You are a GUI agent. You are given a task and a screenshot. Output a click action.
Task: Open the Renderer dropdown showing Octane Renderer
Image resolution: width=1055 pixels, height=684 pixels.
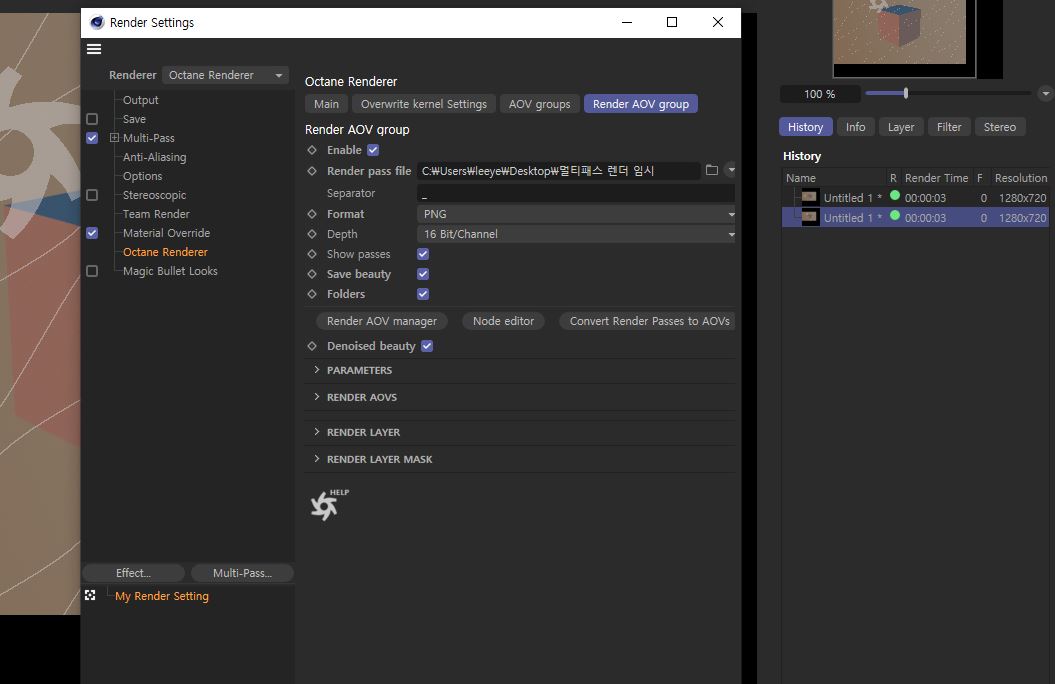[225, 75]
